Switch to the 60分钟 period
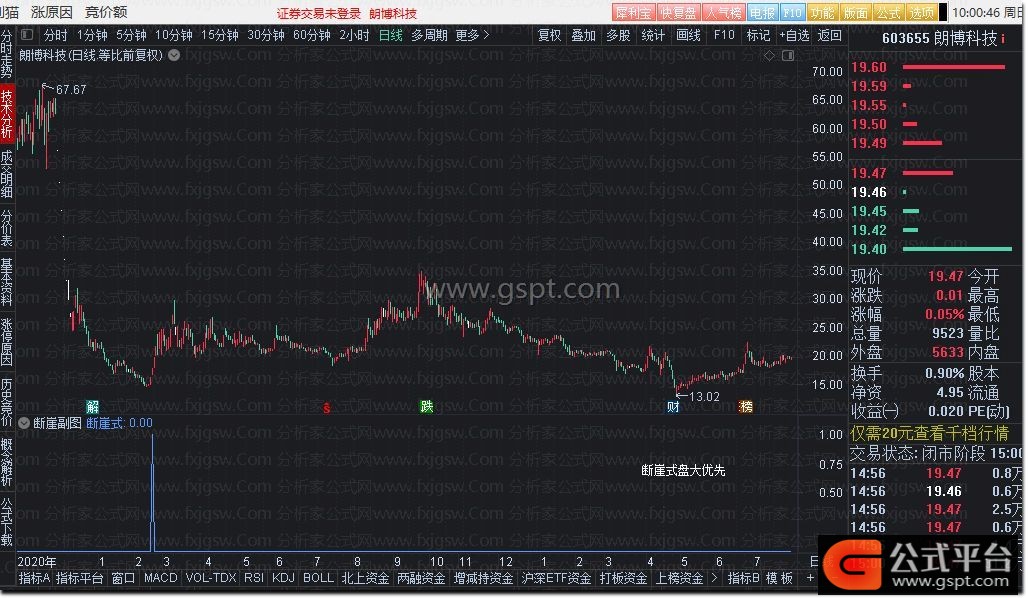The height and width of the screenshot is (598, 1028). click(311, 35)
